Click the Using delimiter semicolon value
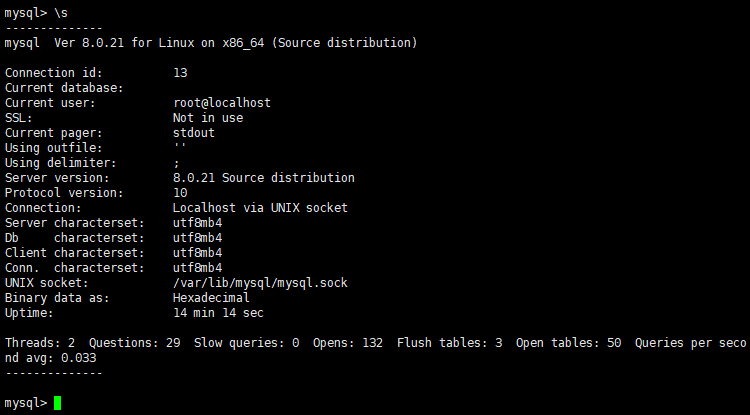The image size is (750, 415). click(176, 164)
